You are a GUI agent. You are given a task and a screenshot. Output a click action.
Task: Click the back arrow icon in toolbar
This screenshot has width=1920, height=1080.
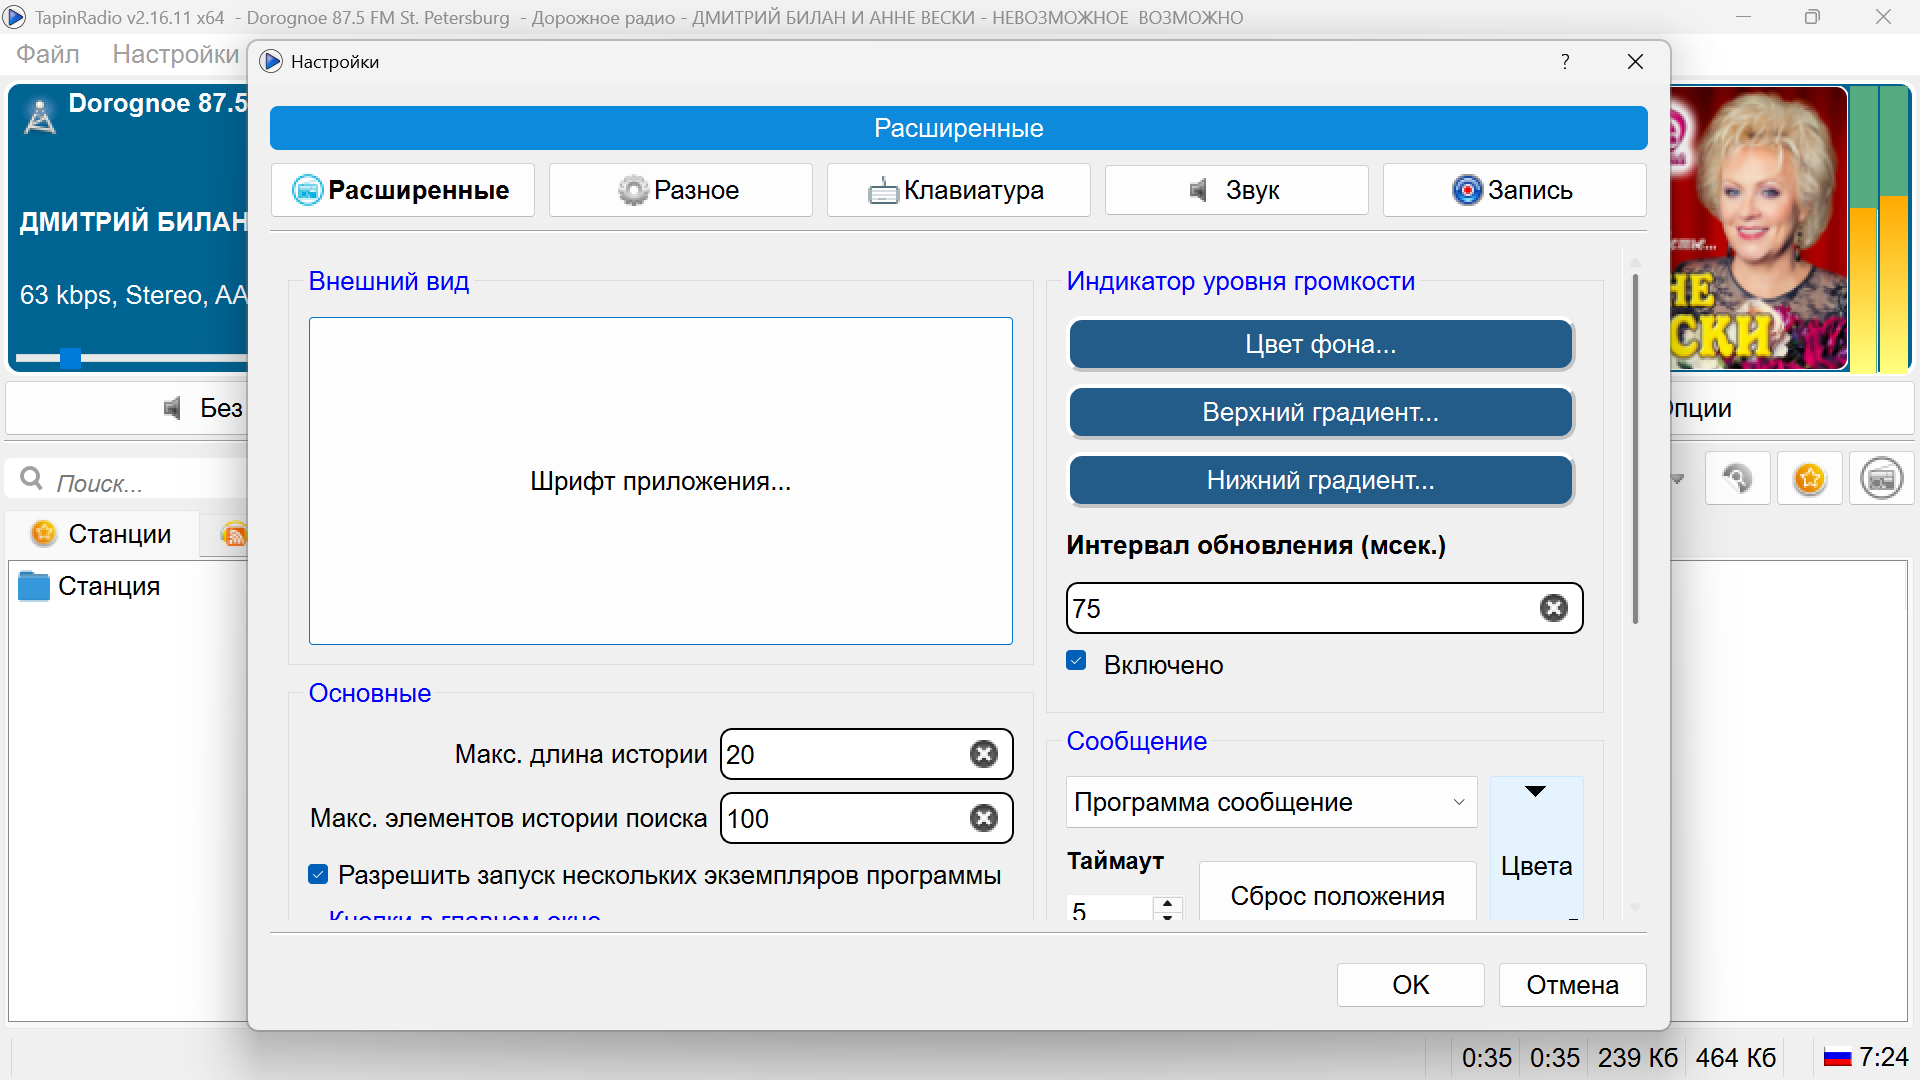click(x=1737, y=479)
